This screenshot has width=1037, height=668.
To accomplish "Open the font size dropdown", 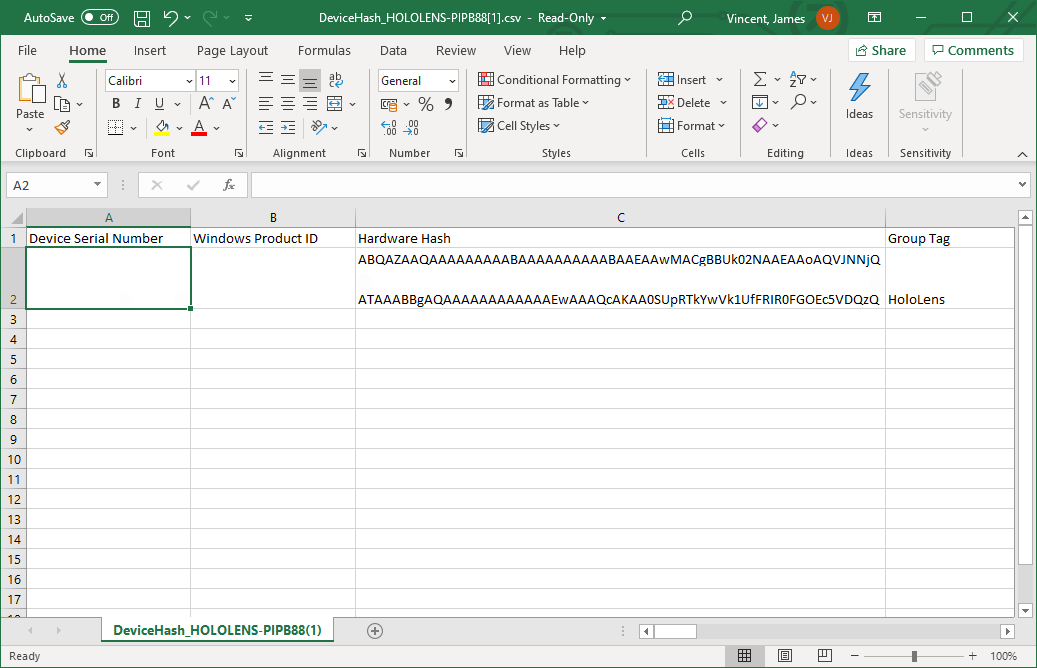I will (232, 81).
